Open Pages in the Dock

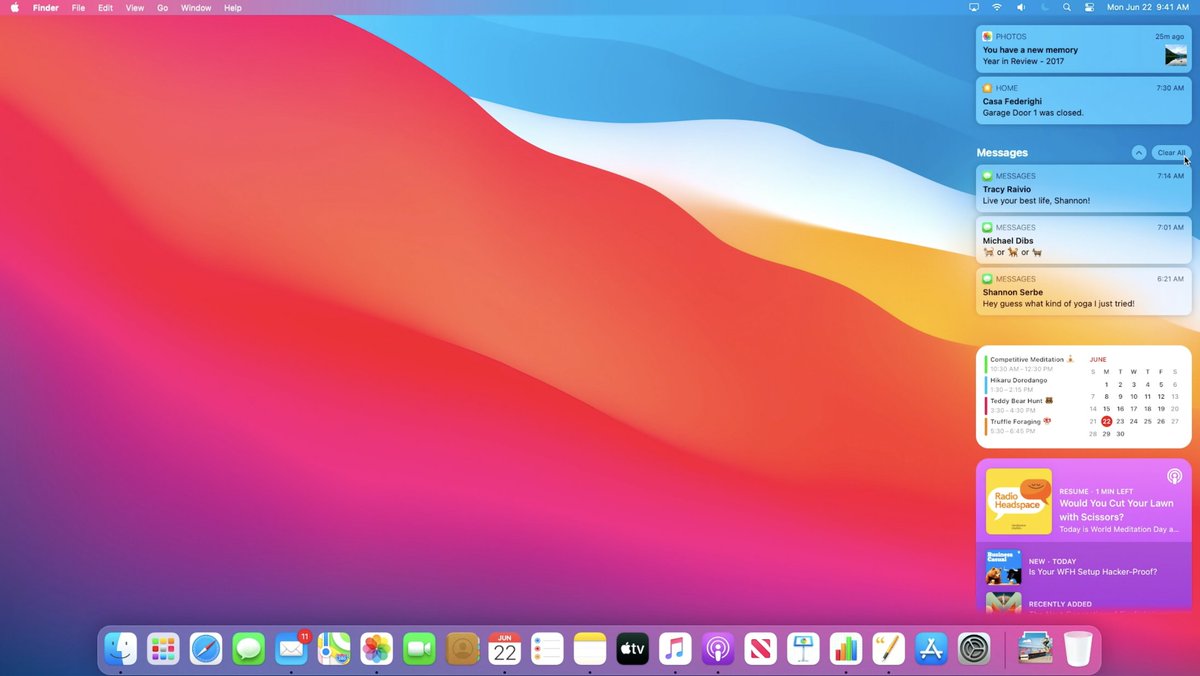click(x=888, y=649)
